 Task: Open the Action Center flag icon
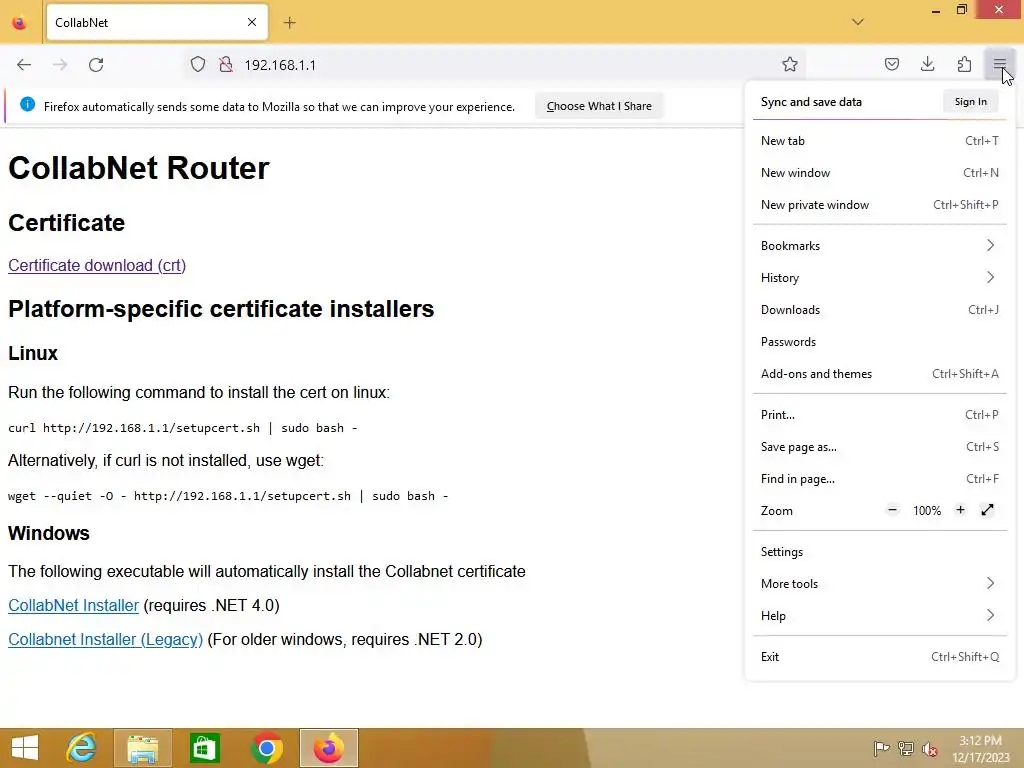coord(881,748)
